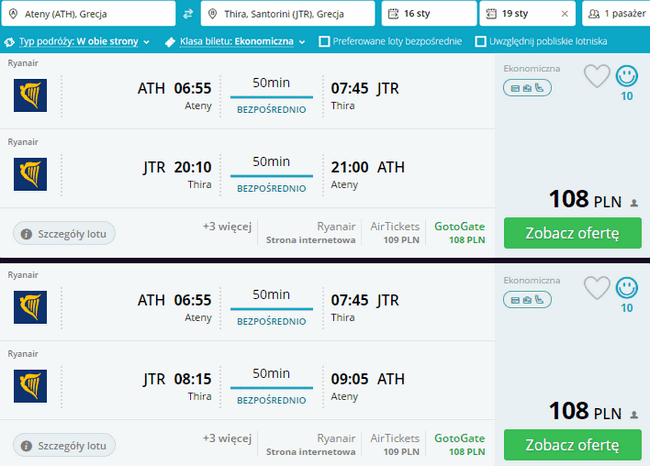650x466 pixels.
Task: Click Zobacz ofertę for second flight
Action: coord(572,445)
